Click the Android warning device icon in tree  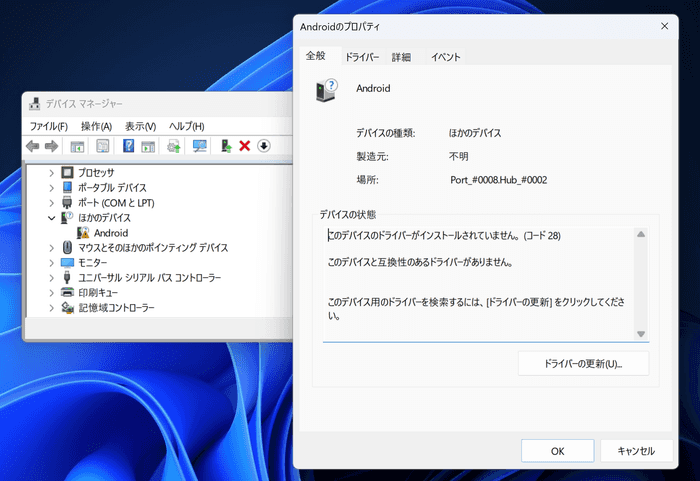(83, 232)
